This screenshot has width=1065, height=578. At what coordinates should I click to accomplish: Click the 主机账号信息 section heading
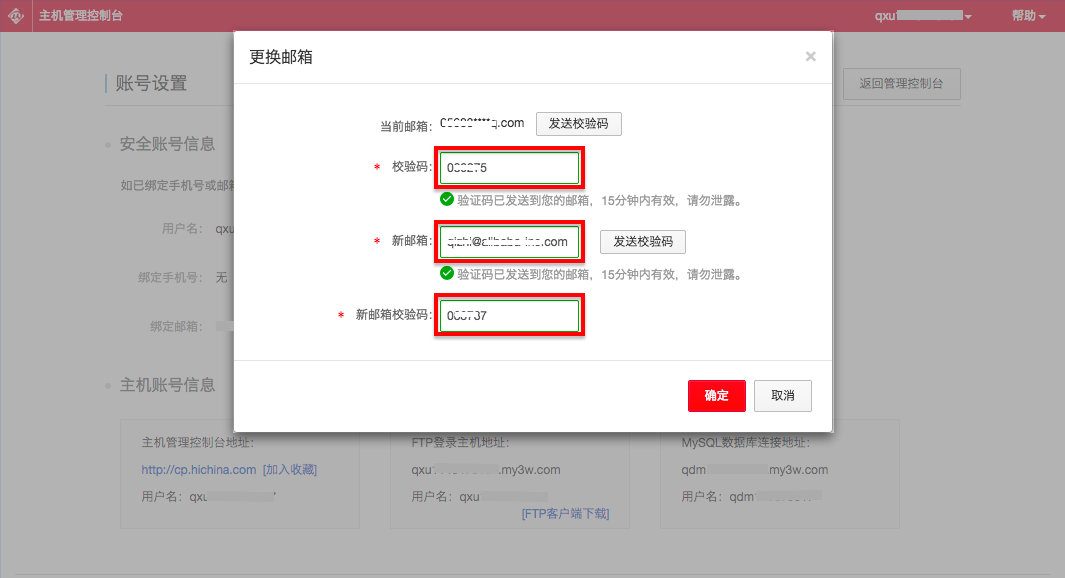click(x=167, y=385)
